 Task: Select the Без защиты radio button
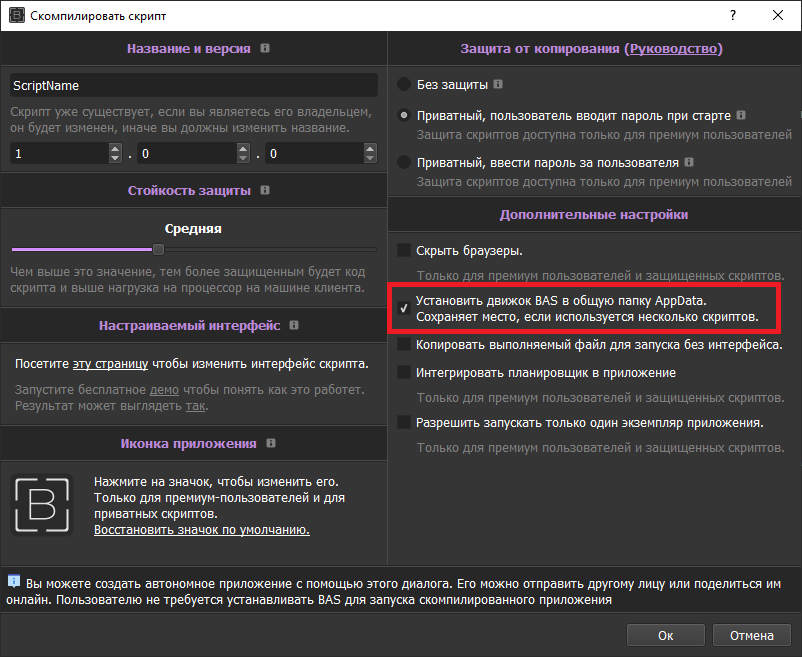(x=404, y=85)
